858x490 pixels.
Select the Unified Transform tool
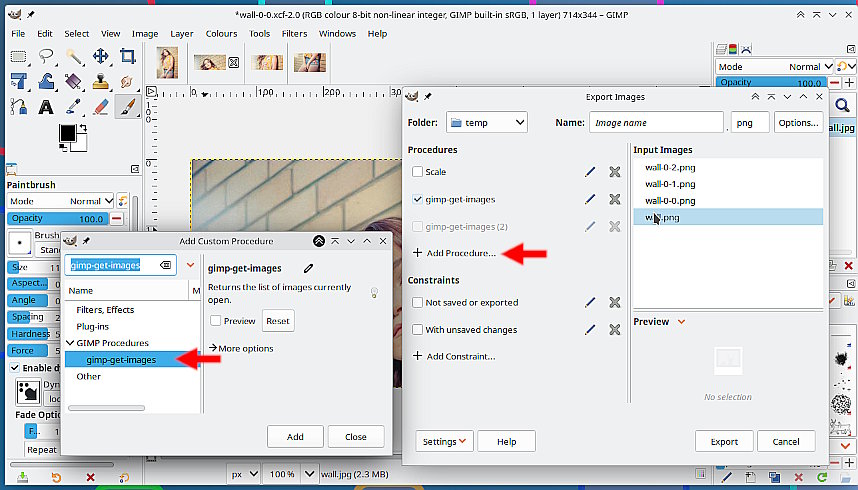click(x=19, y=82)
